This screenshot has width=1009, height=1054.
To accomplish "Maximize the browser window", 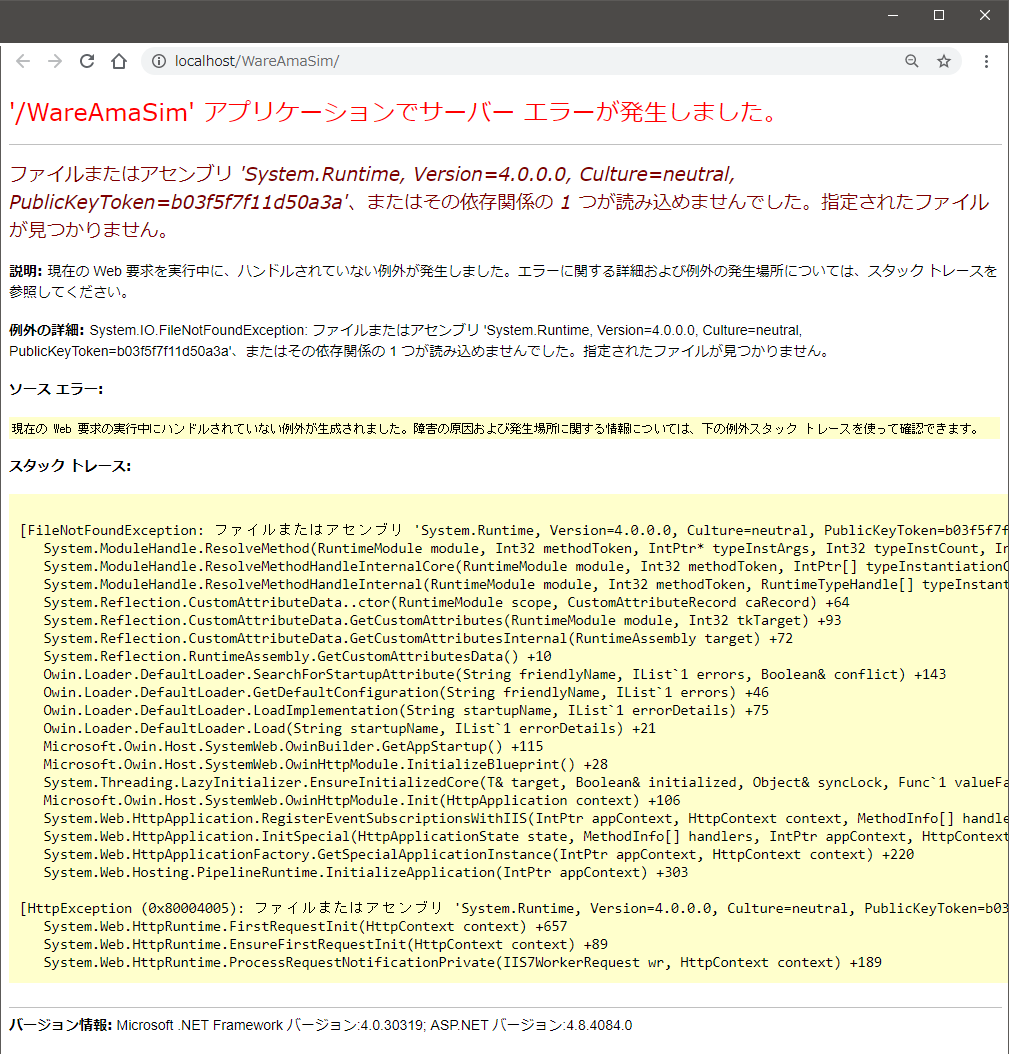I will 939,15.
